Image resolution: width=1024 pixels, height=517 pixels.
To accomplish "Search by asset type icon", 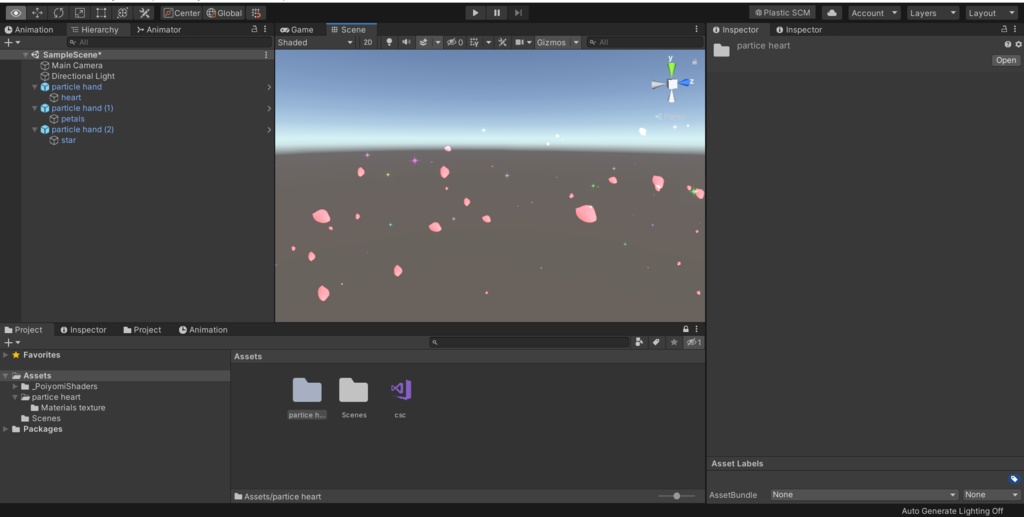I will 639,343.
